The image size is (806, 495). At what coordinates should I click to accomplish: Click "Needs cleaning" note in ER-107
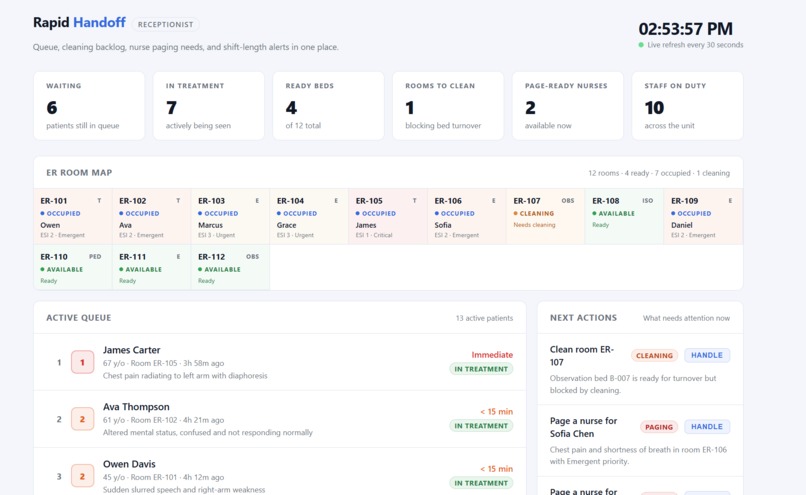pos(534,225)
